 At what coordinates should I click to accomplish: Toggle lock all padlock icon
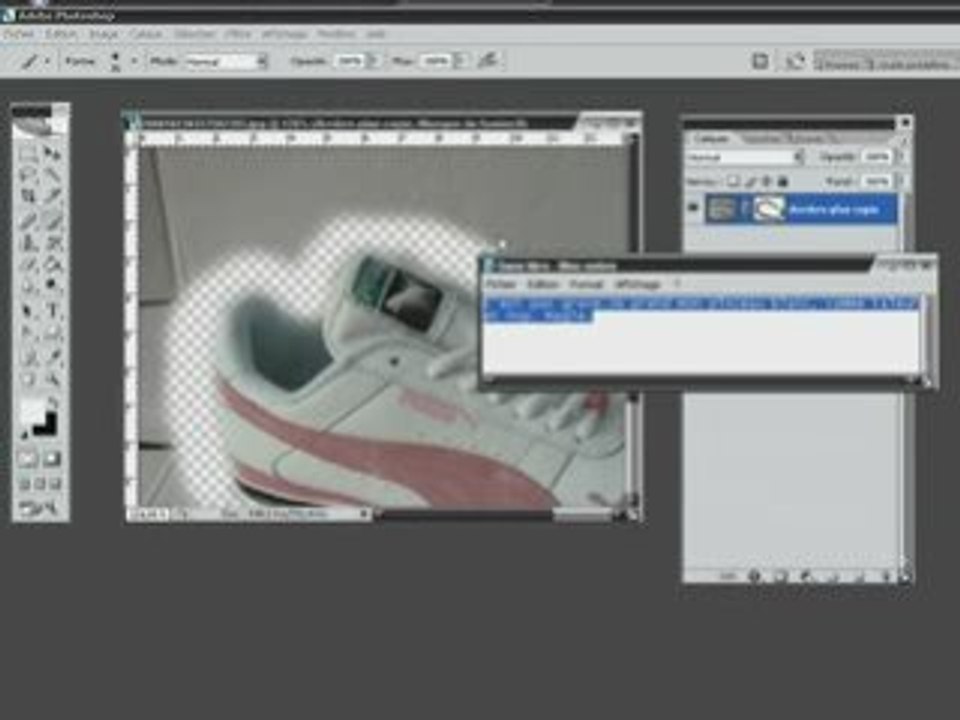pos(782,181)
